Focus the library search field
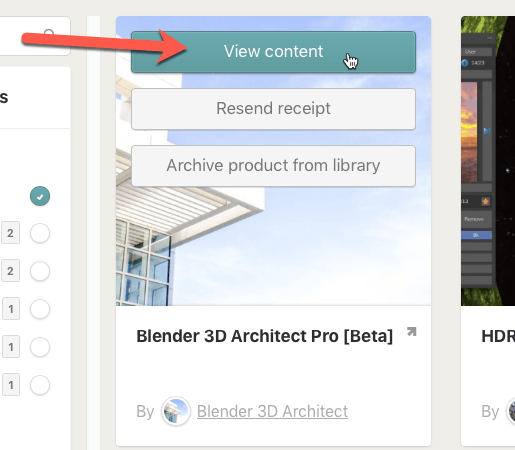The image size is (515, 450). click(x=35, y=36)
